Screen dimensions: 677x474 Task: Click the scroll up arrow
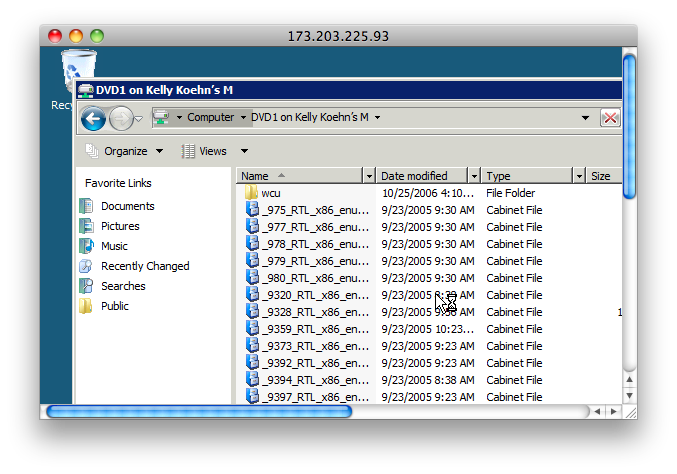(x=630, y=379)
